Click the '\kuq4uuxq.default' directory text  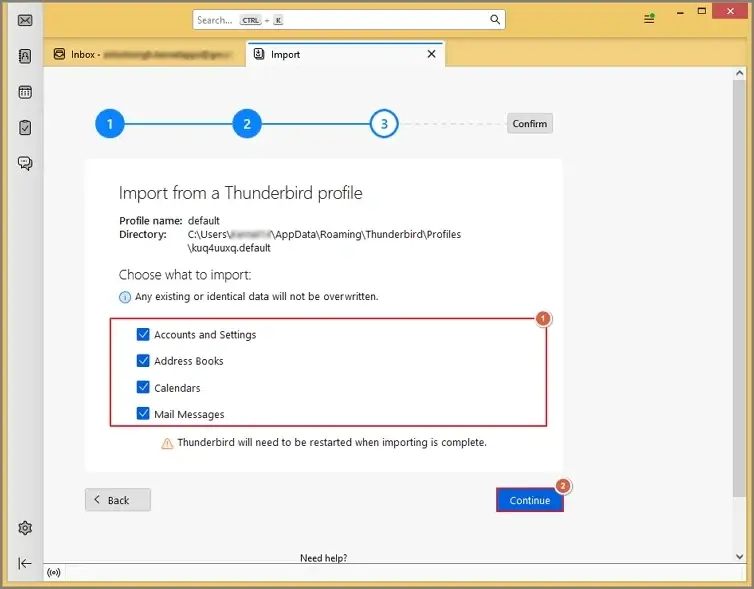point(229,248)
